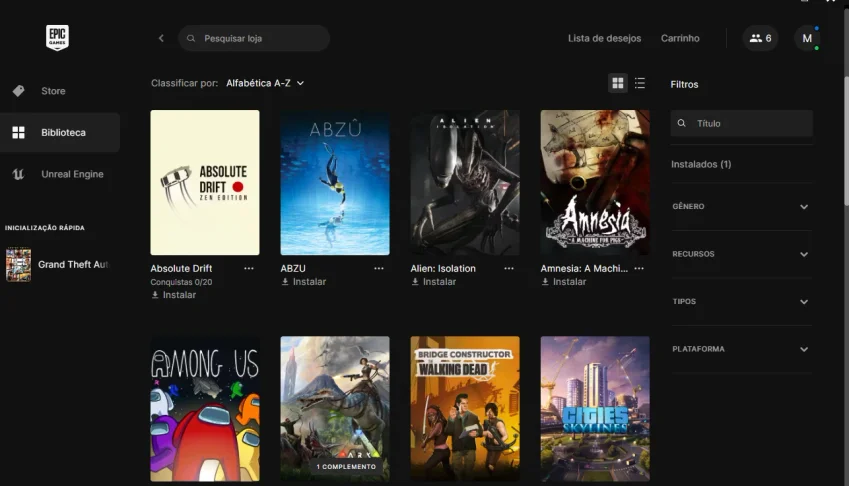Image resolution: width=849 pixels, height=486 pixels.
Task: Open the M profile avatar menu
Action: point(807,38)
